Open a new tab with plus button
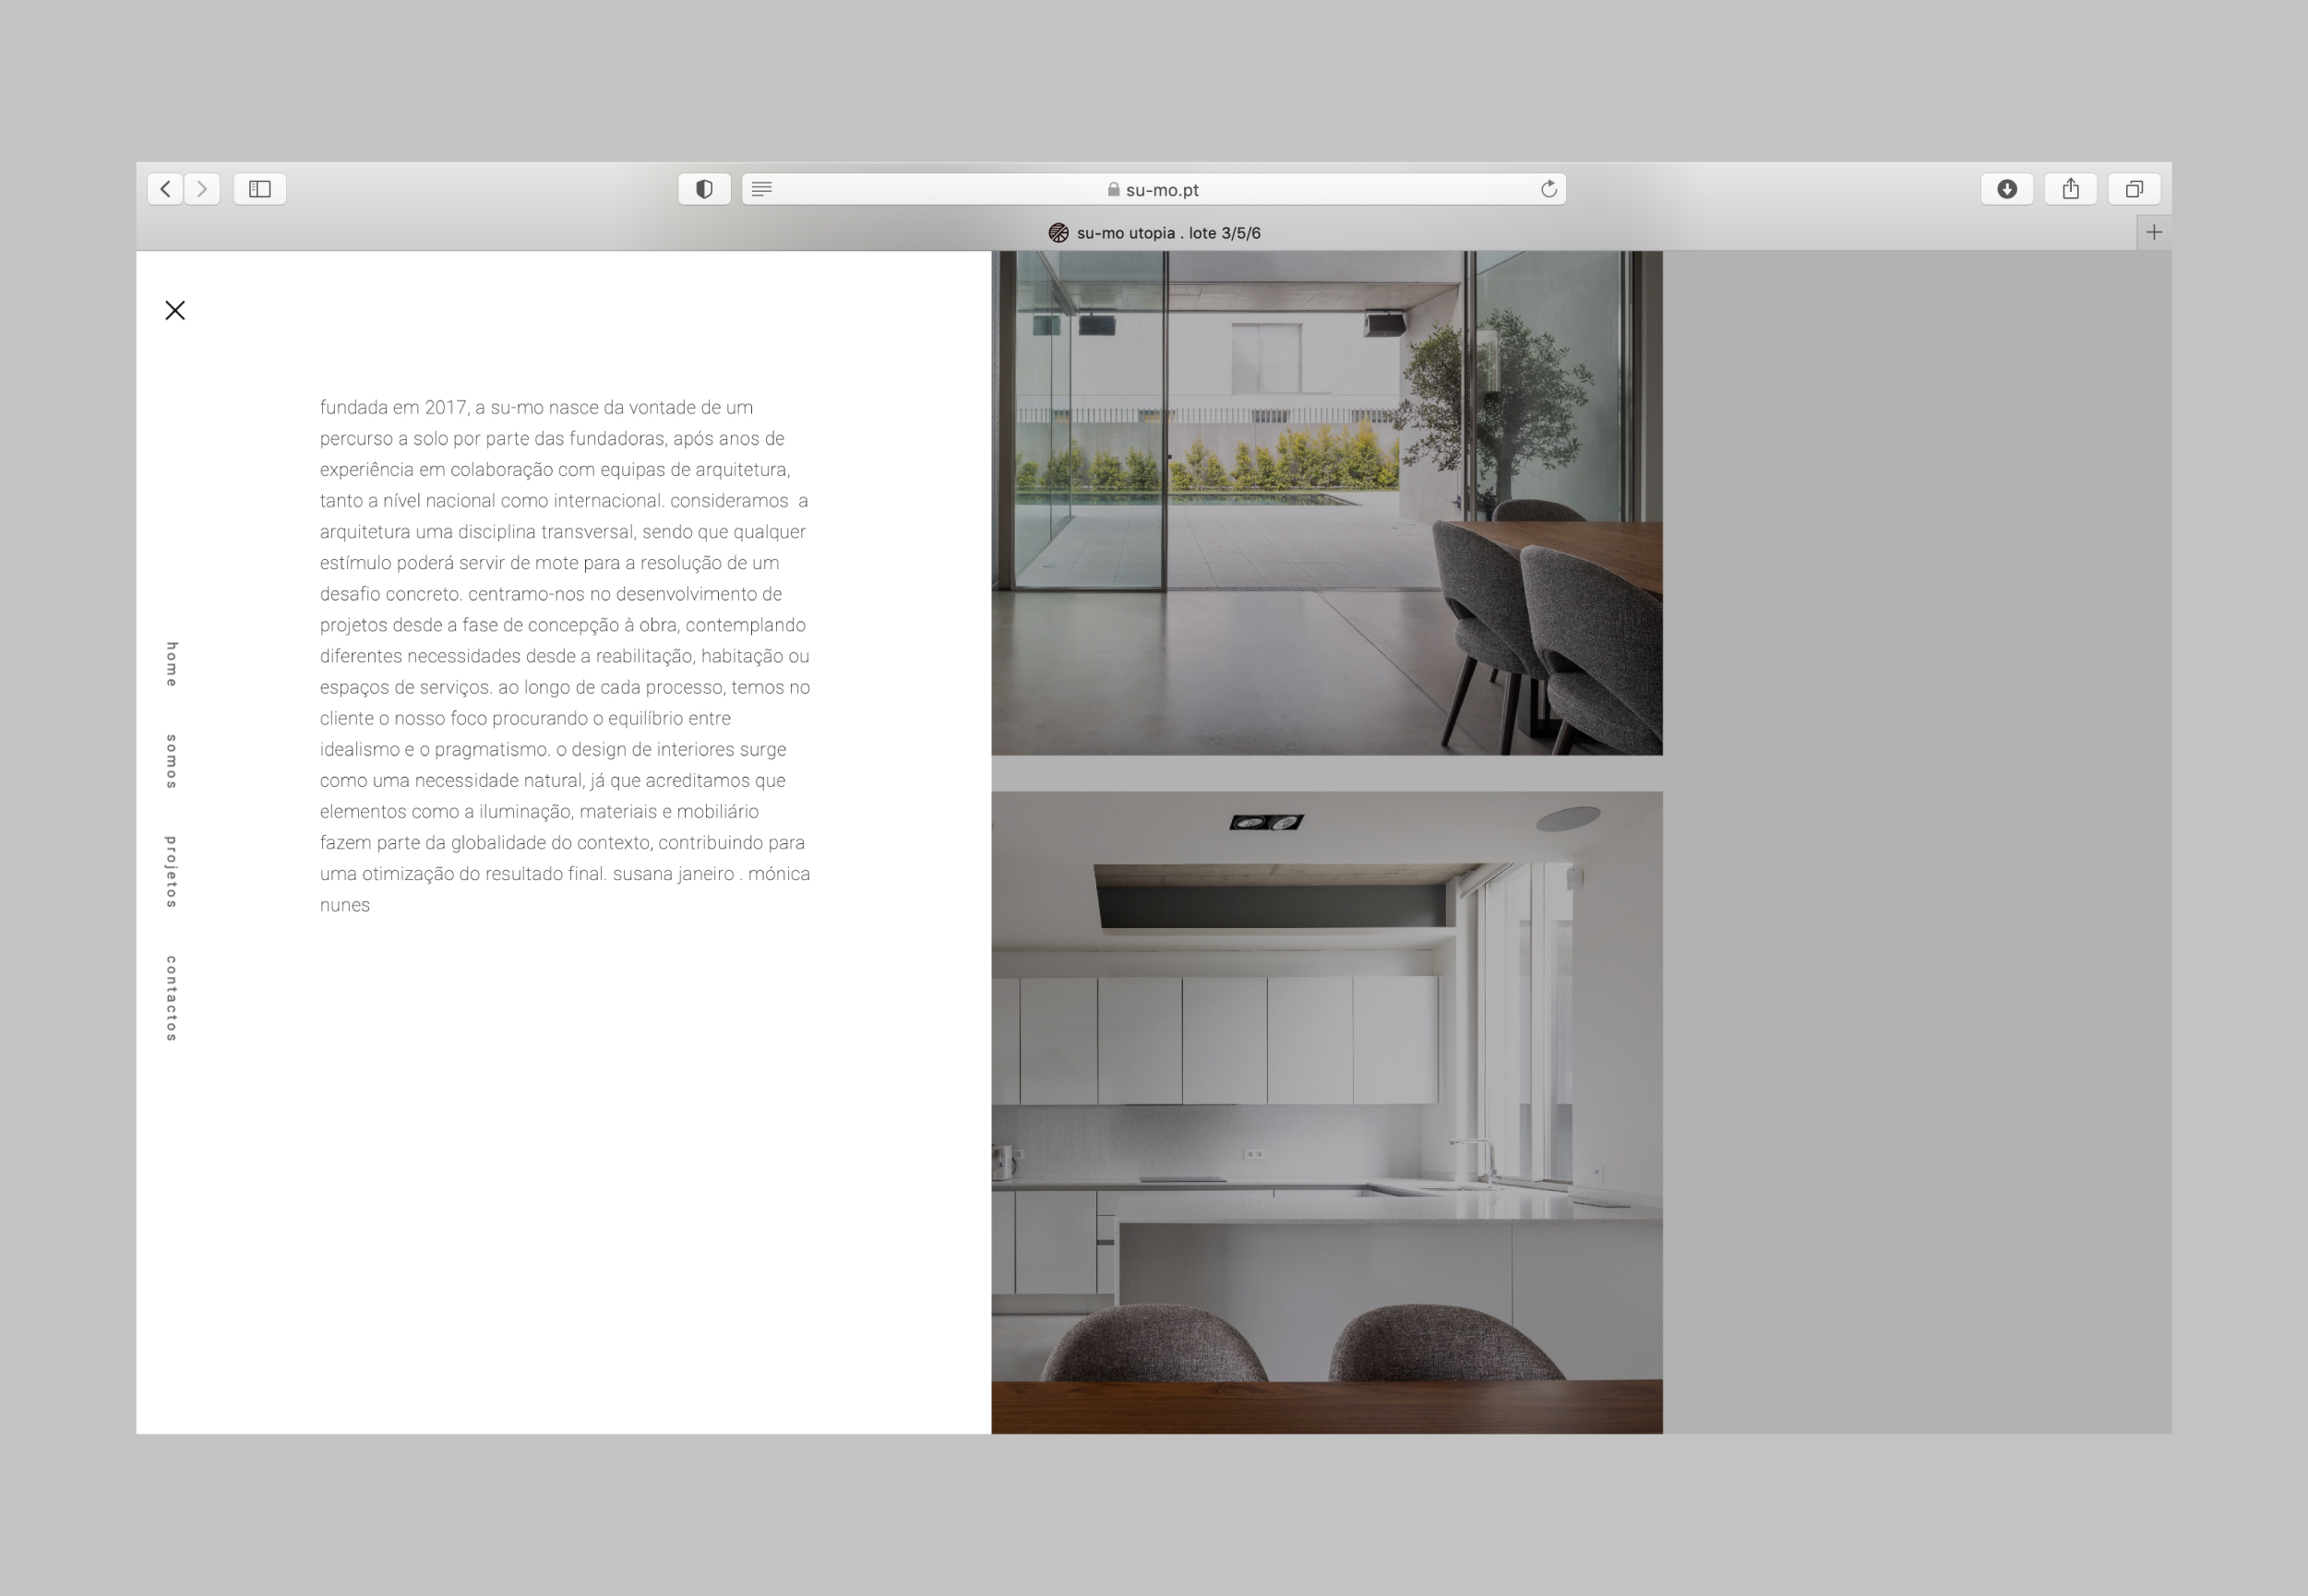Image resolution: width=2308 pixels, height=1596 pixels. pos(2154,233)
